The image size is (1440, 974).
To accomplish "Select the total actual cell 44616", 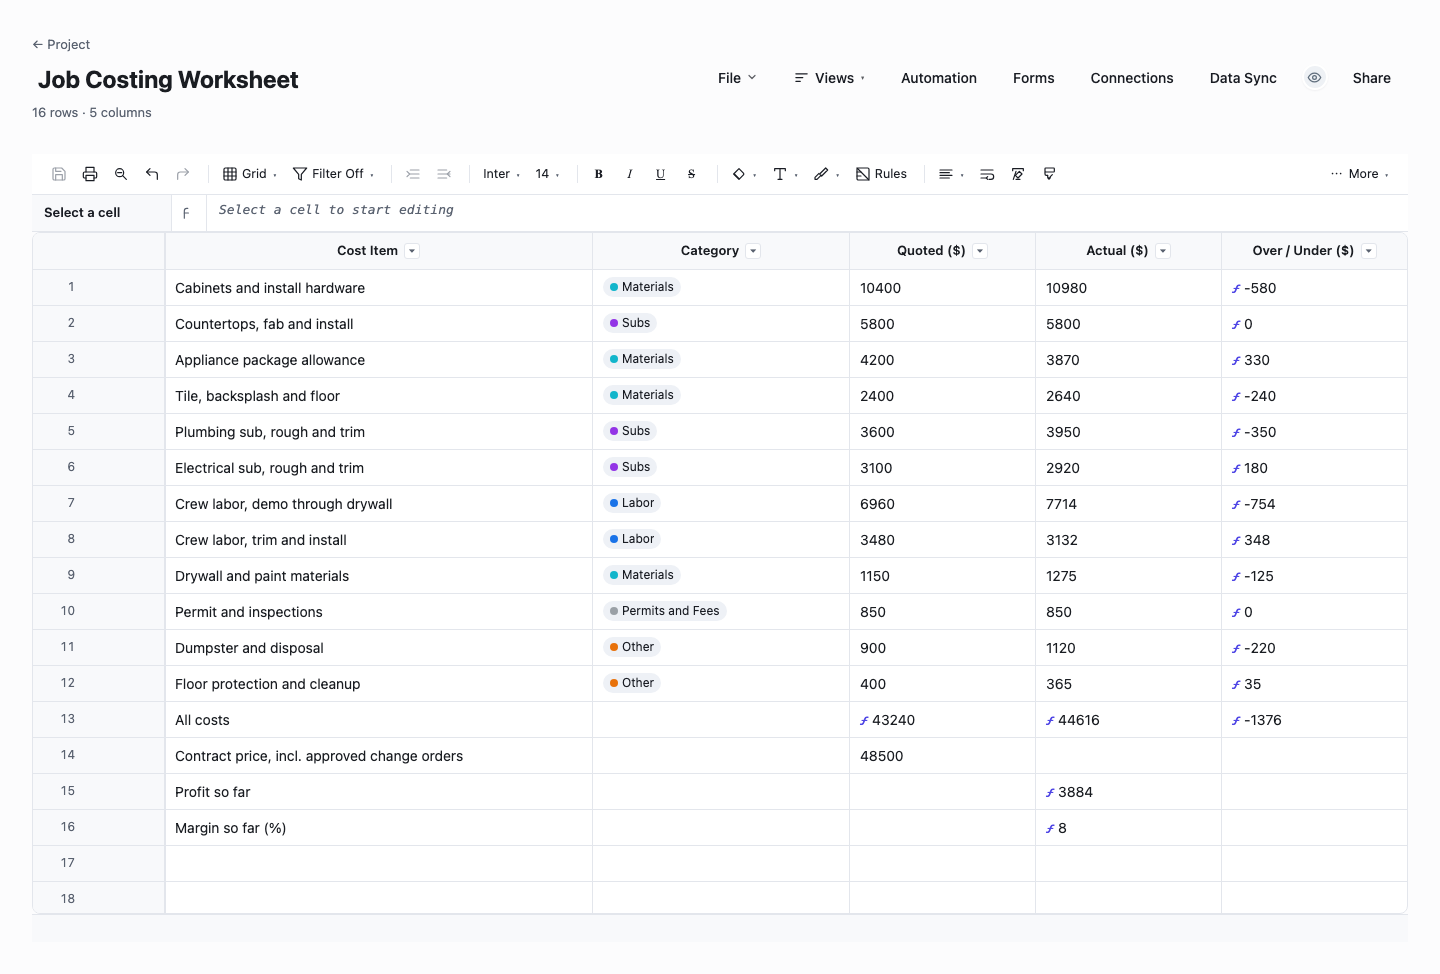I will tap(1128, 720).
